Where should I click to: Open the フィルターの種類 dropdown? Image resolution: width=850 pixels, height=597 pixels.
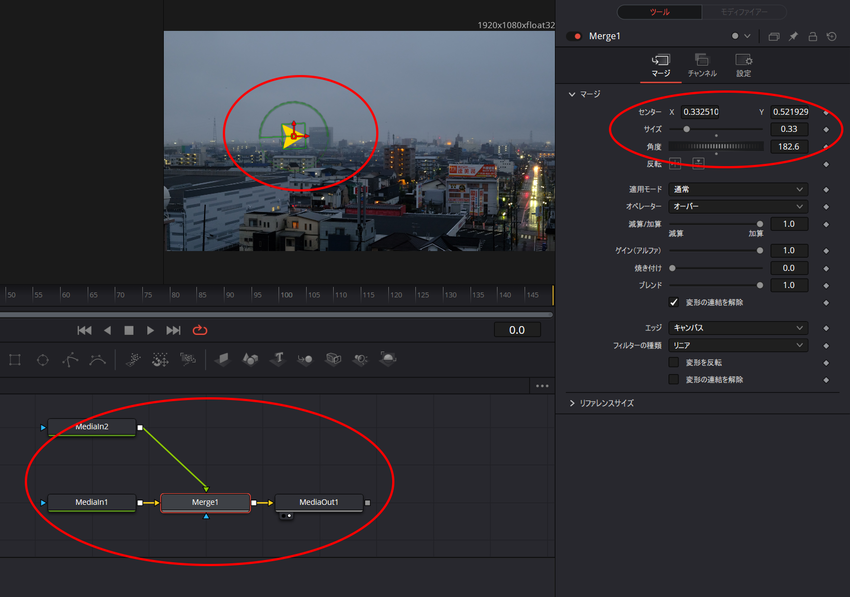738,345
